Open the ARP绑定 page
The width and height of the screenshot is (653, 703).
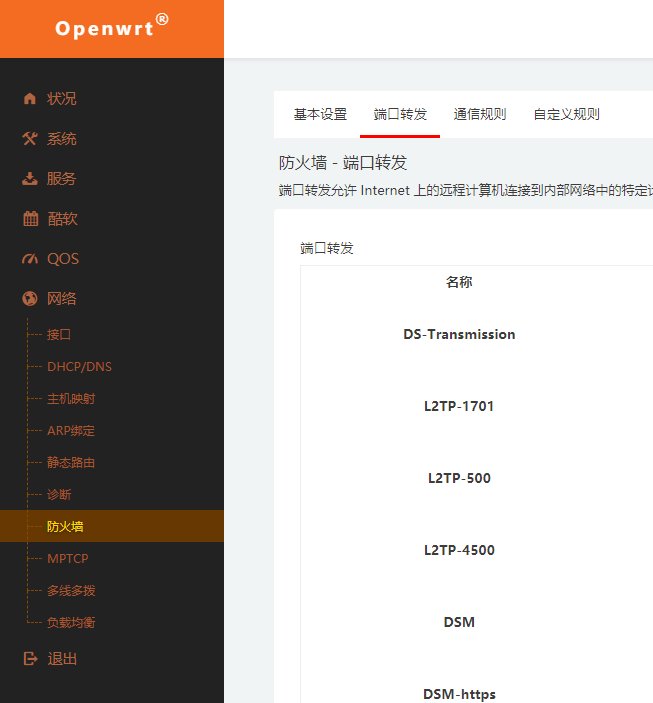pos(71,430)
